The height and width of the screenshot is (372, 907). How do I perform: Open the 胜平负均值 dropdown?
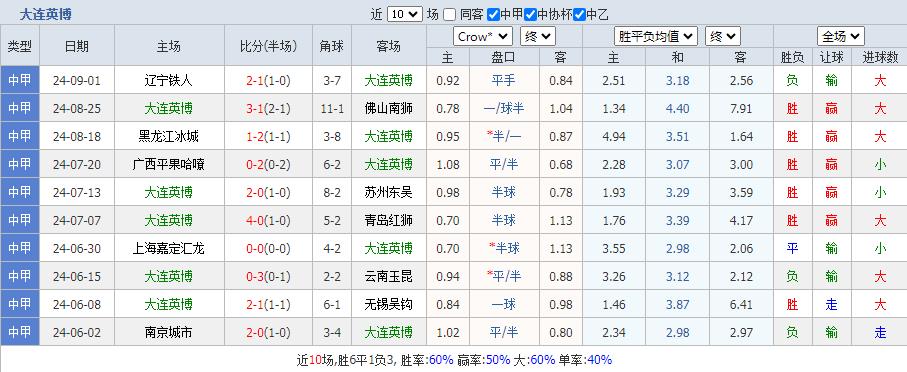[x=656, y=37]
